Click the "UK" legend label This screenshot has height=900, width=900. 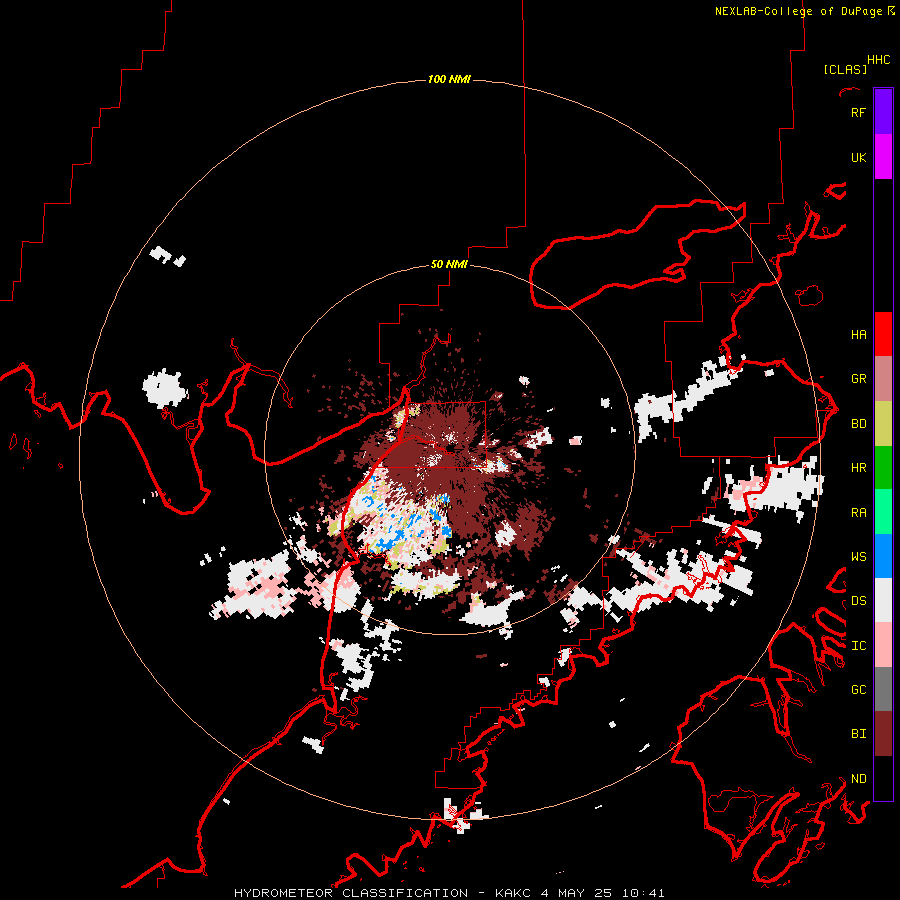858,157
